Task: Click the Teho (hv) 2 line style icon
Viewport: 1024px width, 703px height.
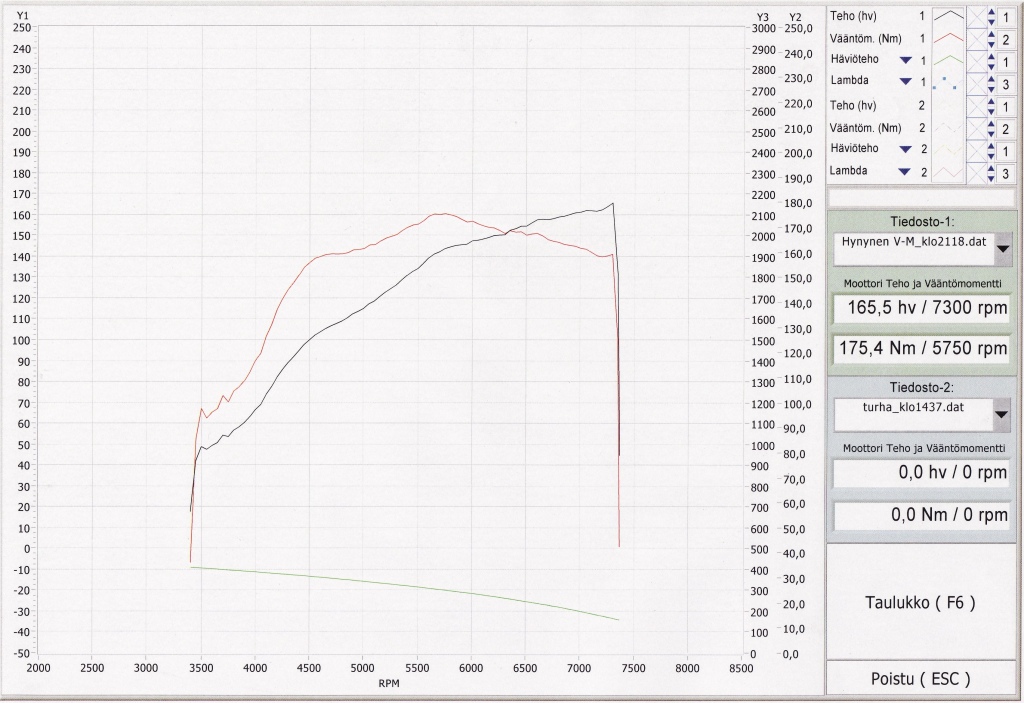Action: point(948,105)
